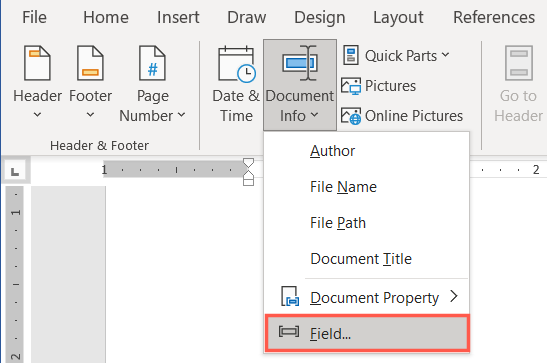Switch to the Layout tab

(x=398, y=17)
